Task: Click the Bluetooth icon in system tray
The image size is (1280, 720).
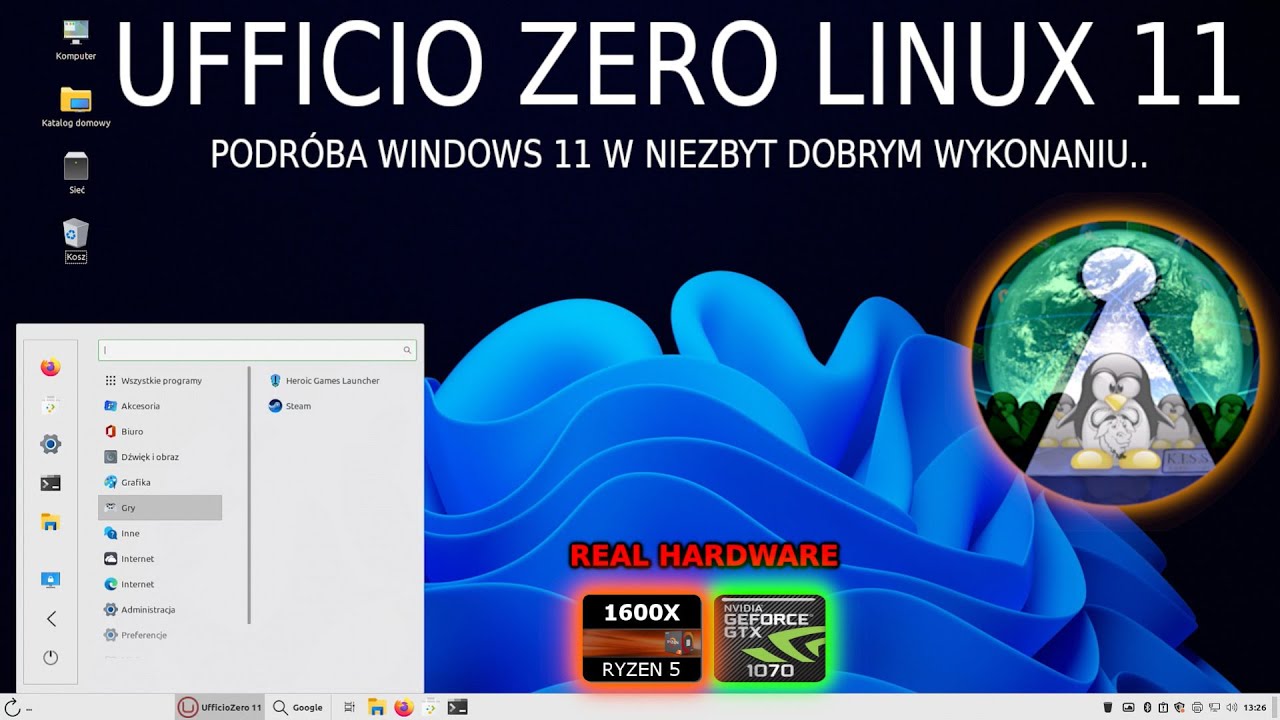Action: (x=1148, y=707)
